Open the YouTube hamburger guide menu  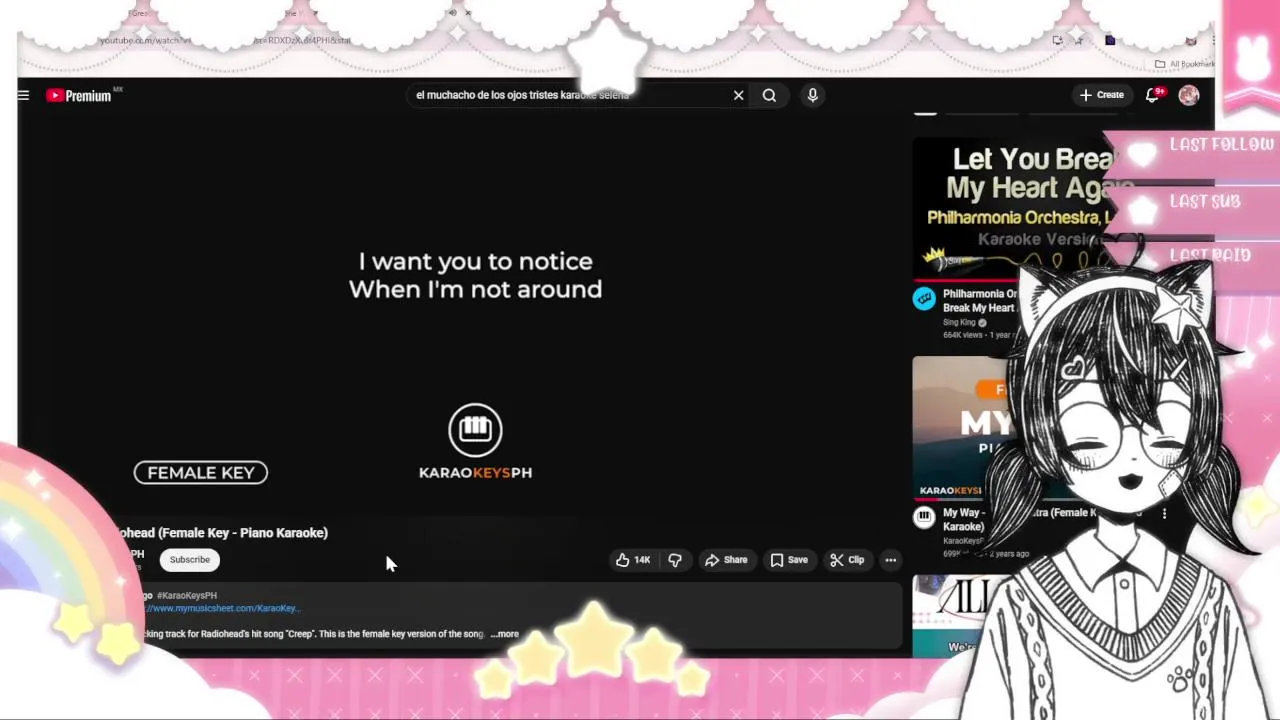(23, 95)
